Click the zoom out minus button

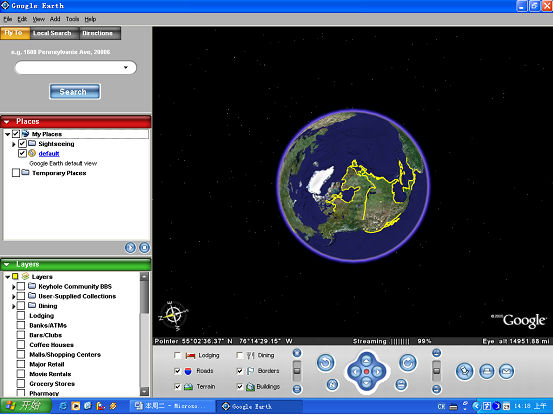tap(297, 389)
